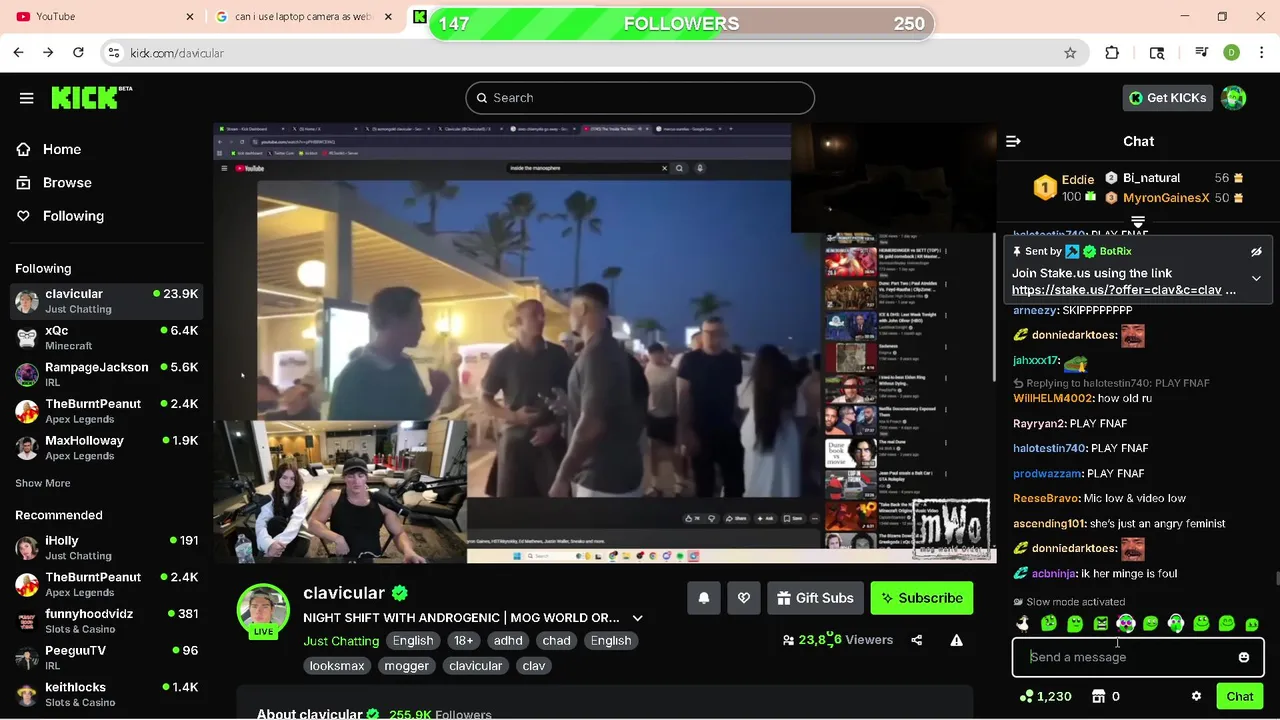1280x720 pixels.
Task: Subscribe to clavicular
Action: point(922,598)
